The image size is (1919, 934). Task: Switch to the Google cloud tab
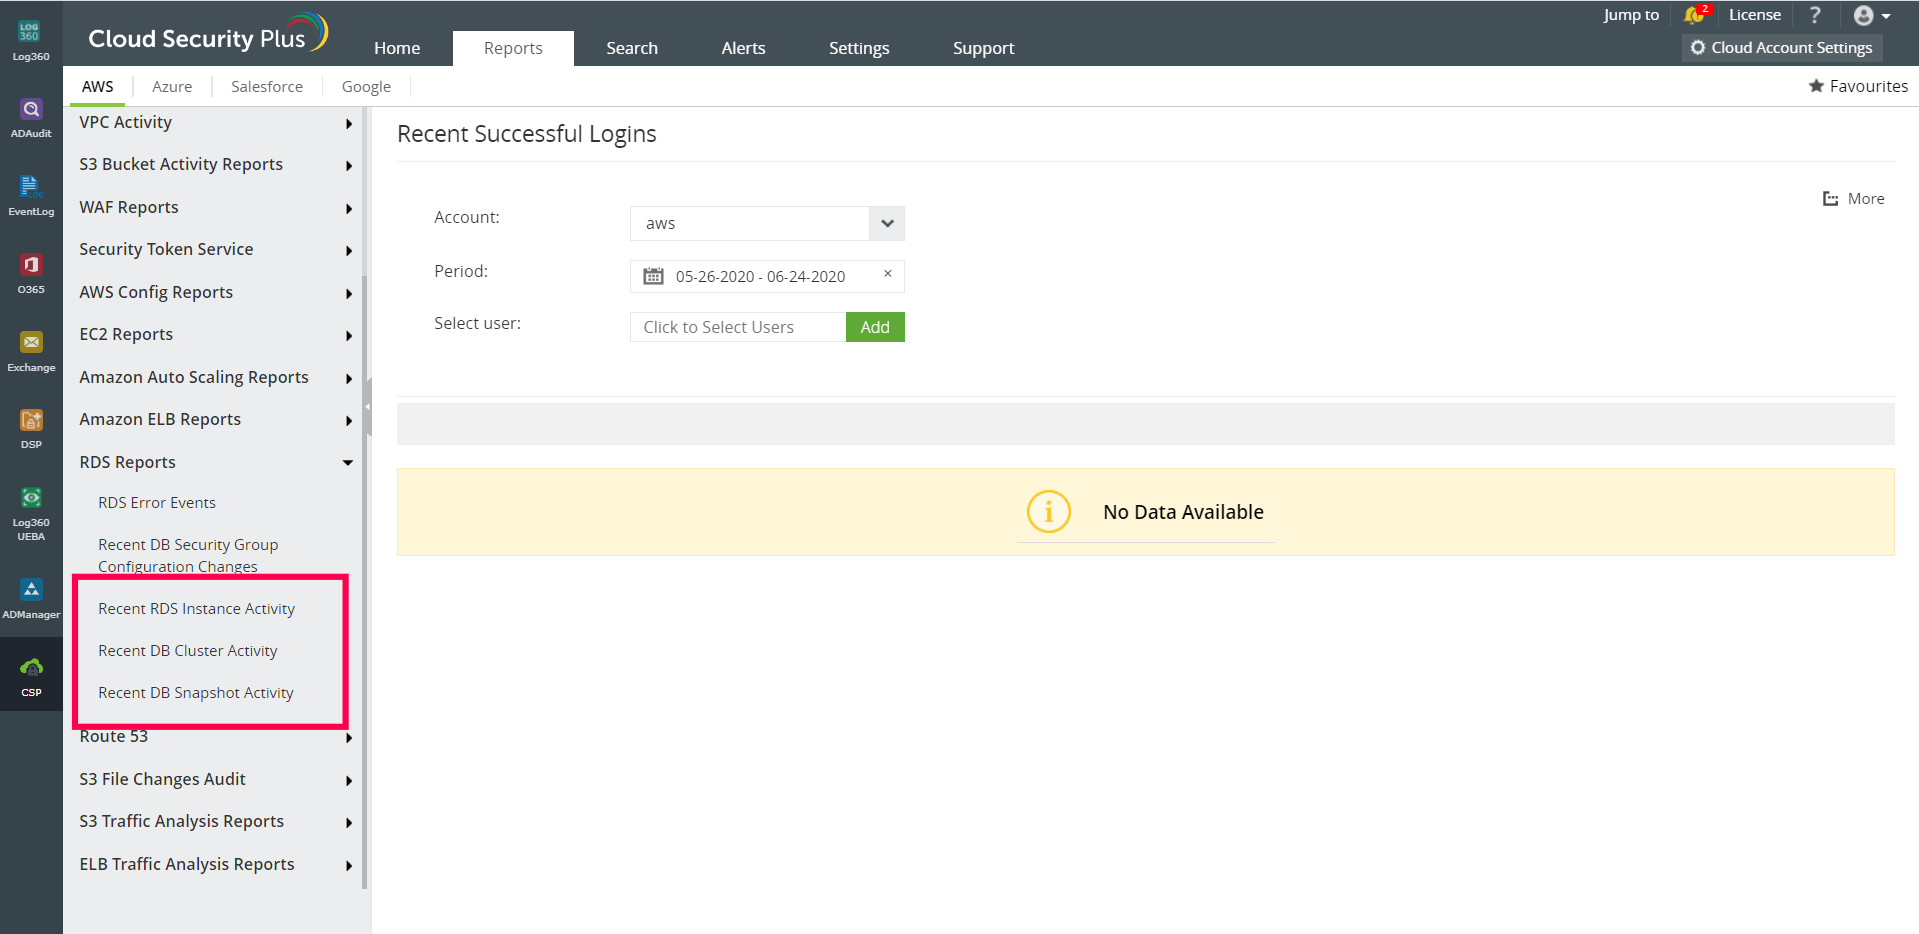point(366,87)
